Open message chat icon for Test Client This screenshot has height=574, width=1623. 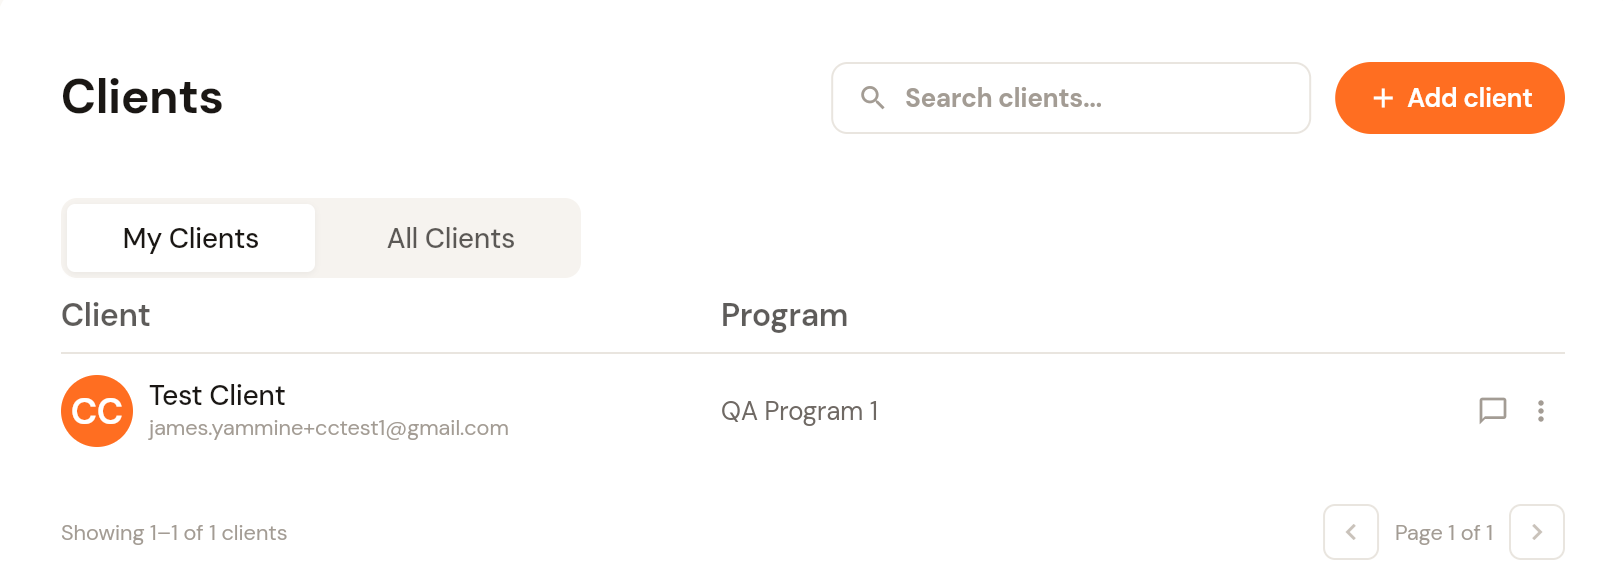tap(1492, 411)
